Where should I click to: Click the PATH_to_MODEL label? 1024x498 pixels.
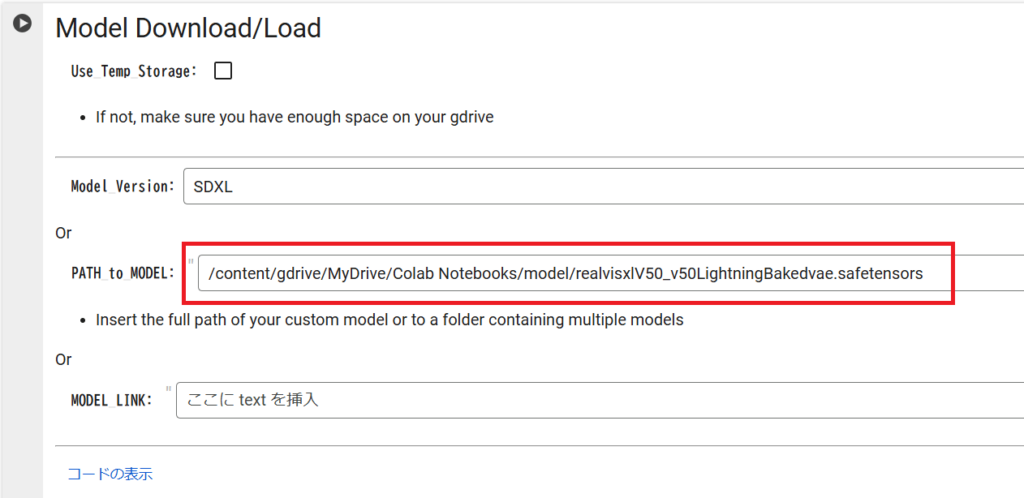pos(122,273)
